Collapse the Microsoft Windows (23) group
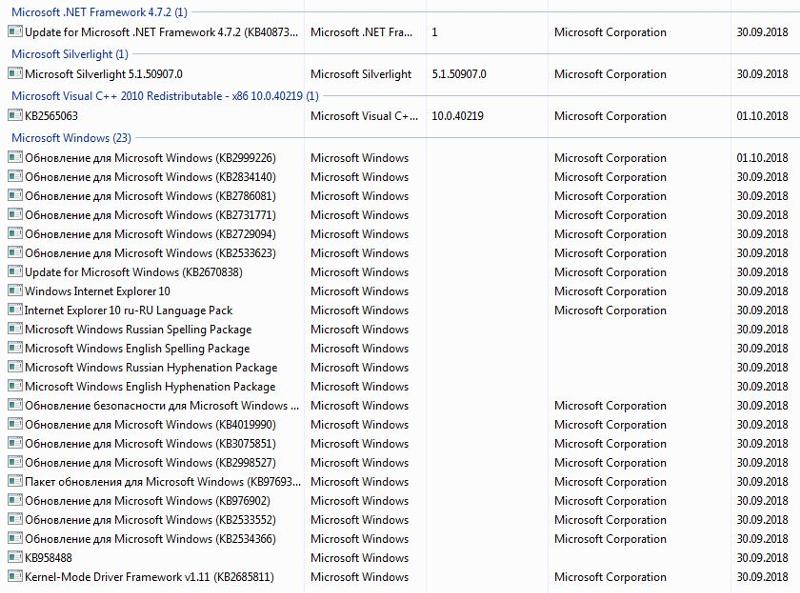Image resolution: width=800 pixels, height=593 pixels. [71, 137]
